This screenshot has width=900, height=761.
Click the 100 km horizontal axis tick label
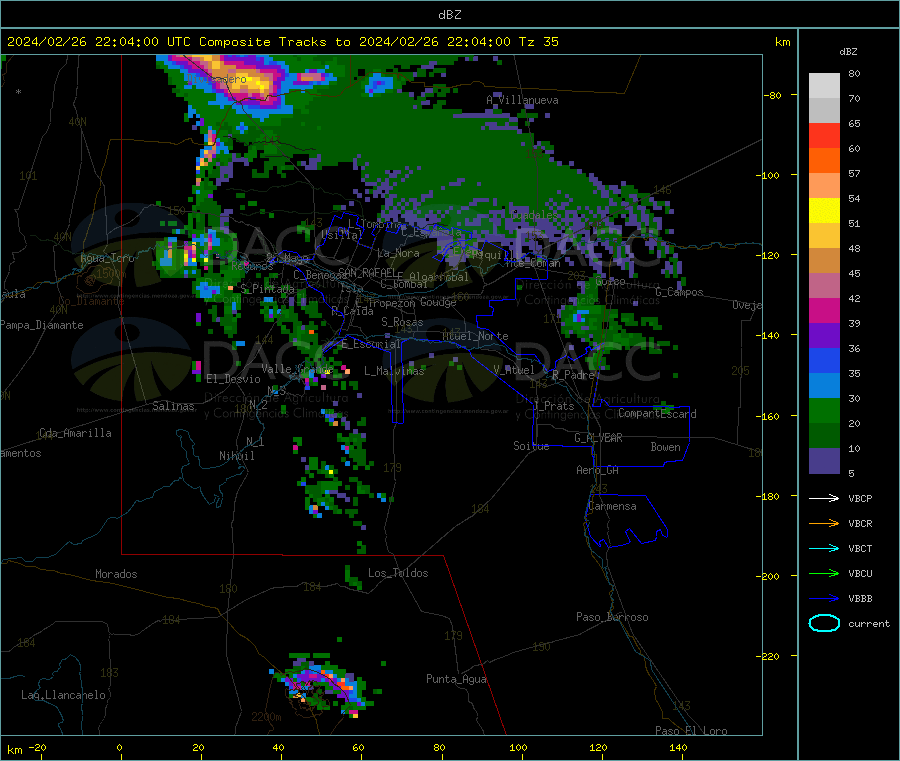tap(518, 748)
